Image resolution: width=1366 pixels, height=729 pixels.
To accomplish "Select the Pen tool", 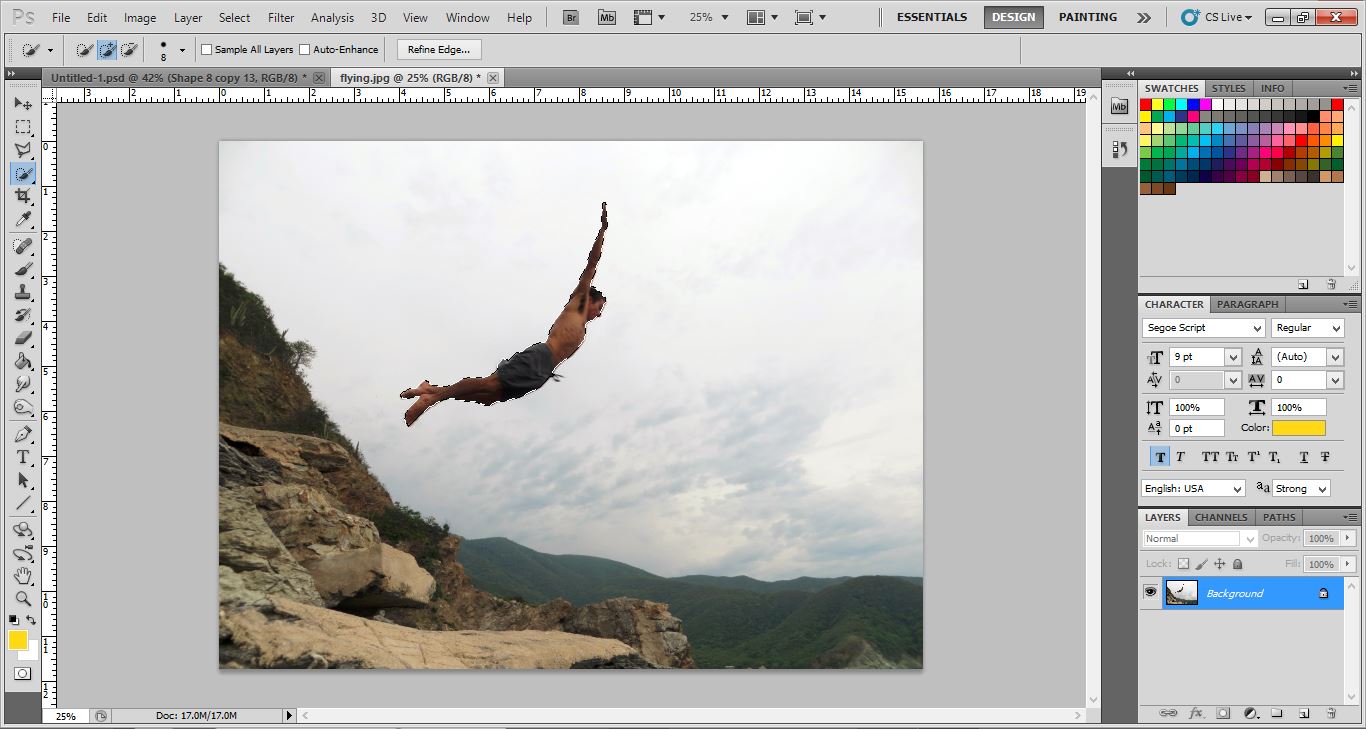I will click(x=22, y=434).
